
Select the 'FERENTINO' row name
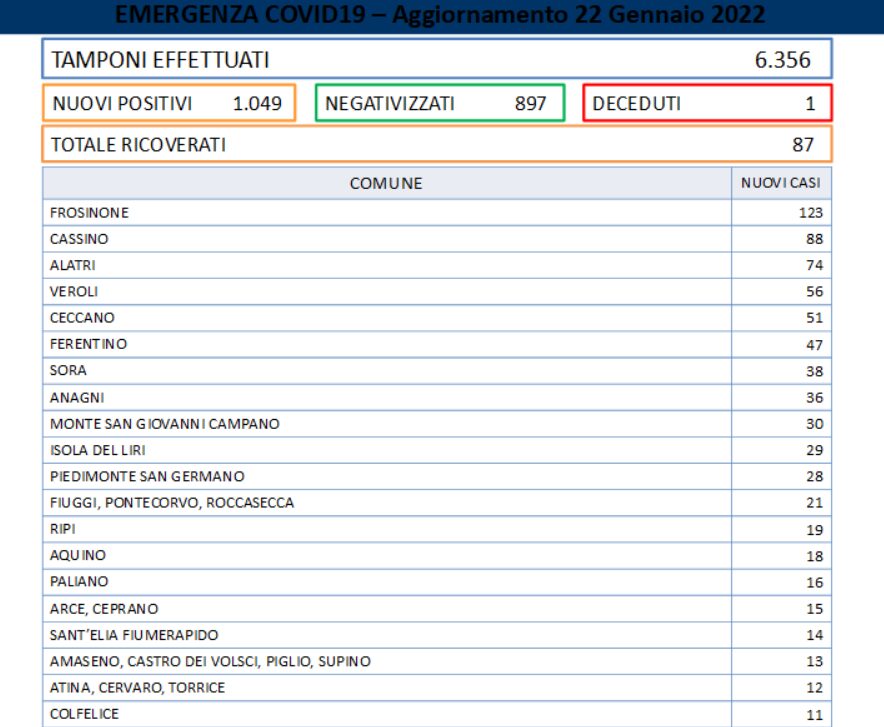89,344
